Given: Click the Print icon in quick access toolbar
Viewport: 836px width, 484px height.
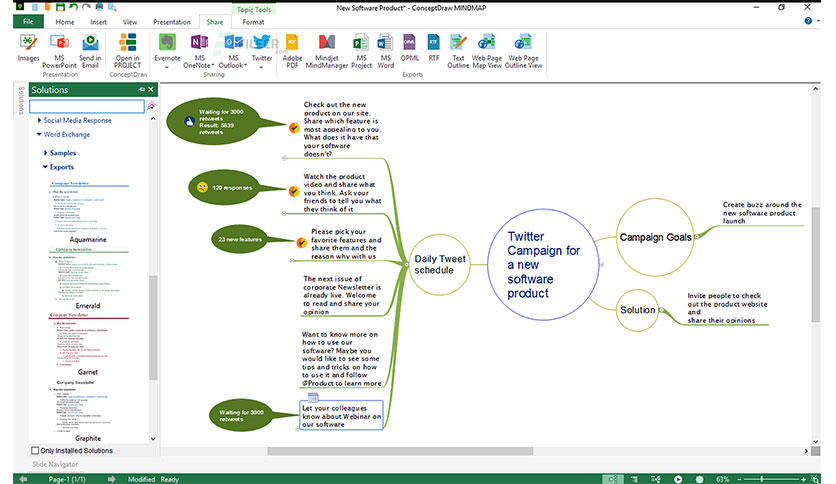Looking at the screenshot, I should point(99,7).
